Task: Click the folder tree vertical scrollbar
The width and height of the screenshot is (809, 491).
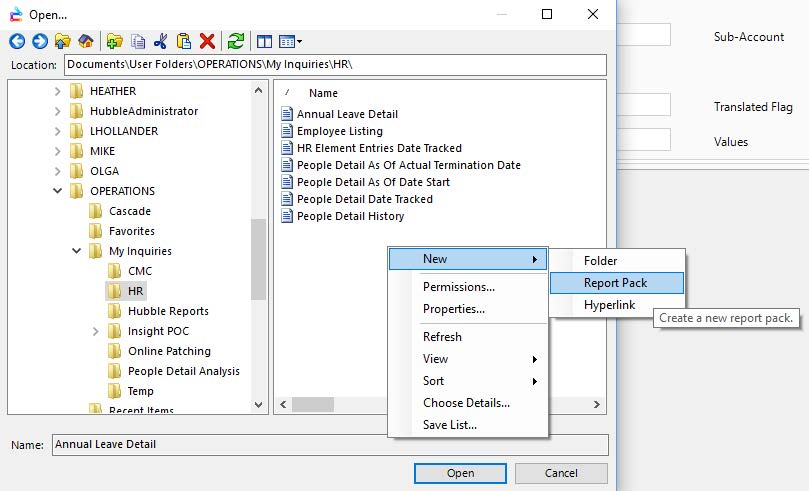Action: (x=260, y=260)
